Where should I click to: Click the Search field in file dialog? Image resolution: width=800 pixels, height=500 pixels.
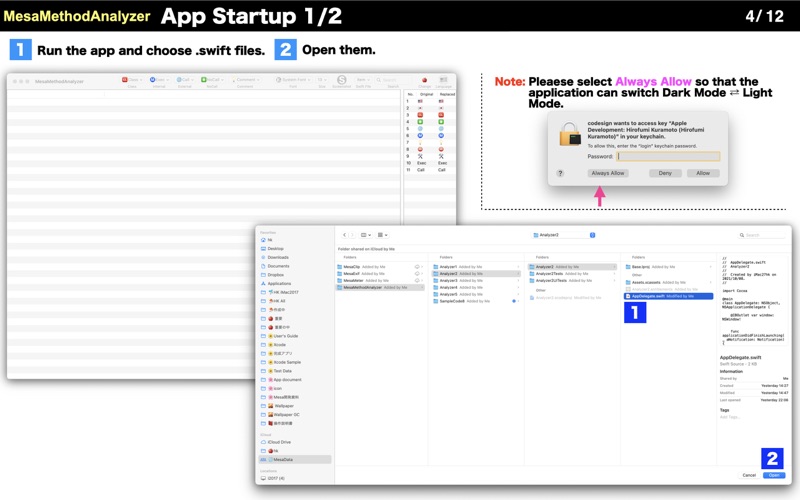click(762, 235)
